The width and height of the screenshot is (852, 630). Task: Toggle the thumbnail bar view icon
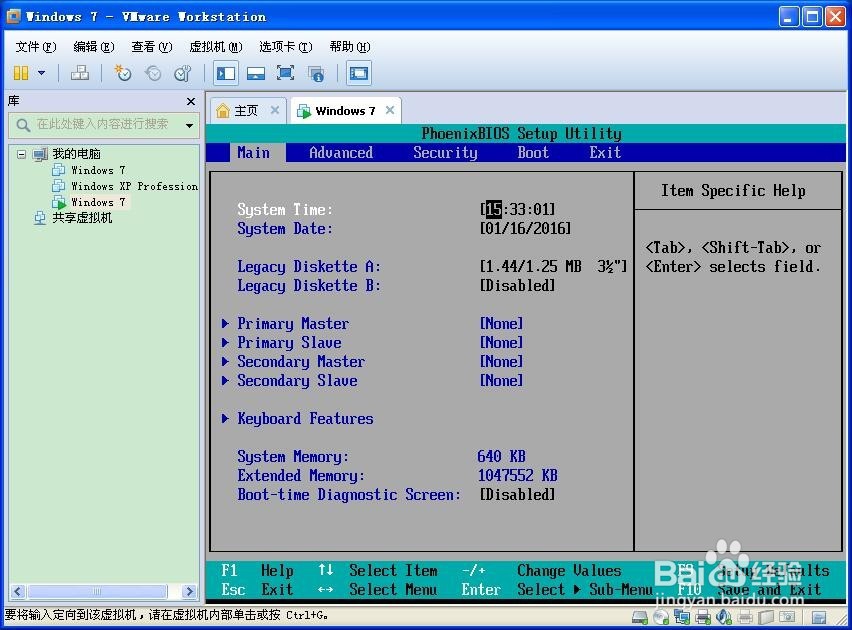pos(255,73)
